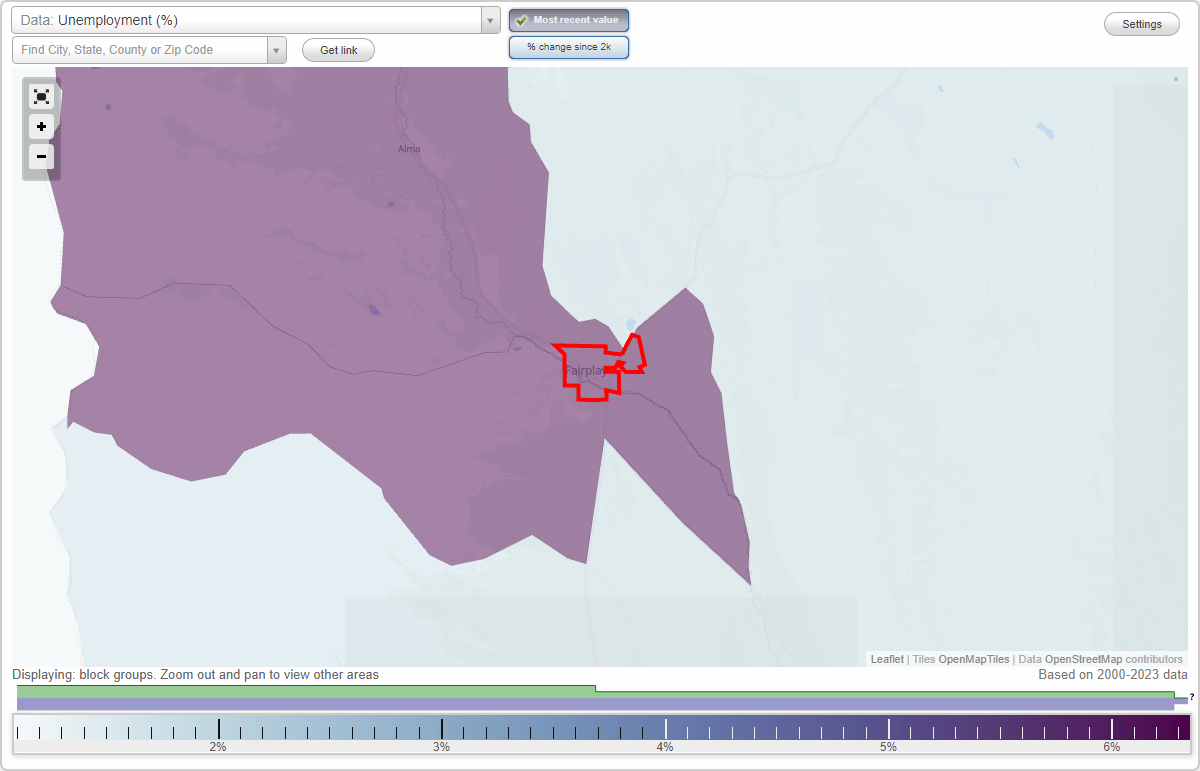Click the 2% mark on color legend
This screenshot has width=1200, height=771.
click(x=218, y=730)
